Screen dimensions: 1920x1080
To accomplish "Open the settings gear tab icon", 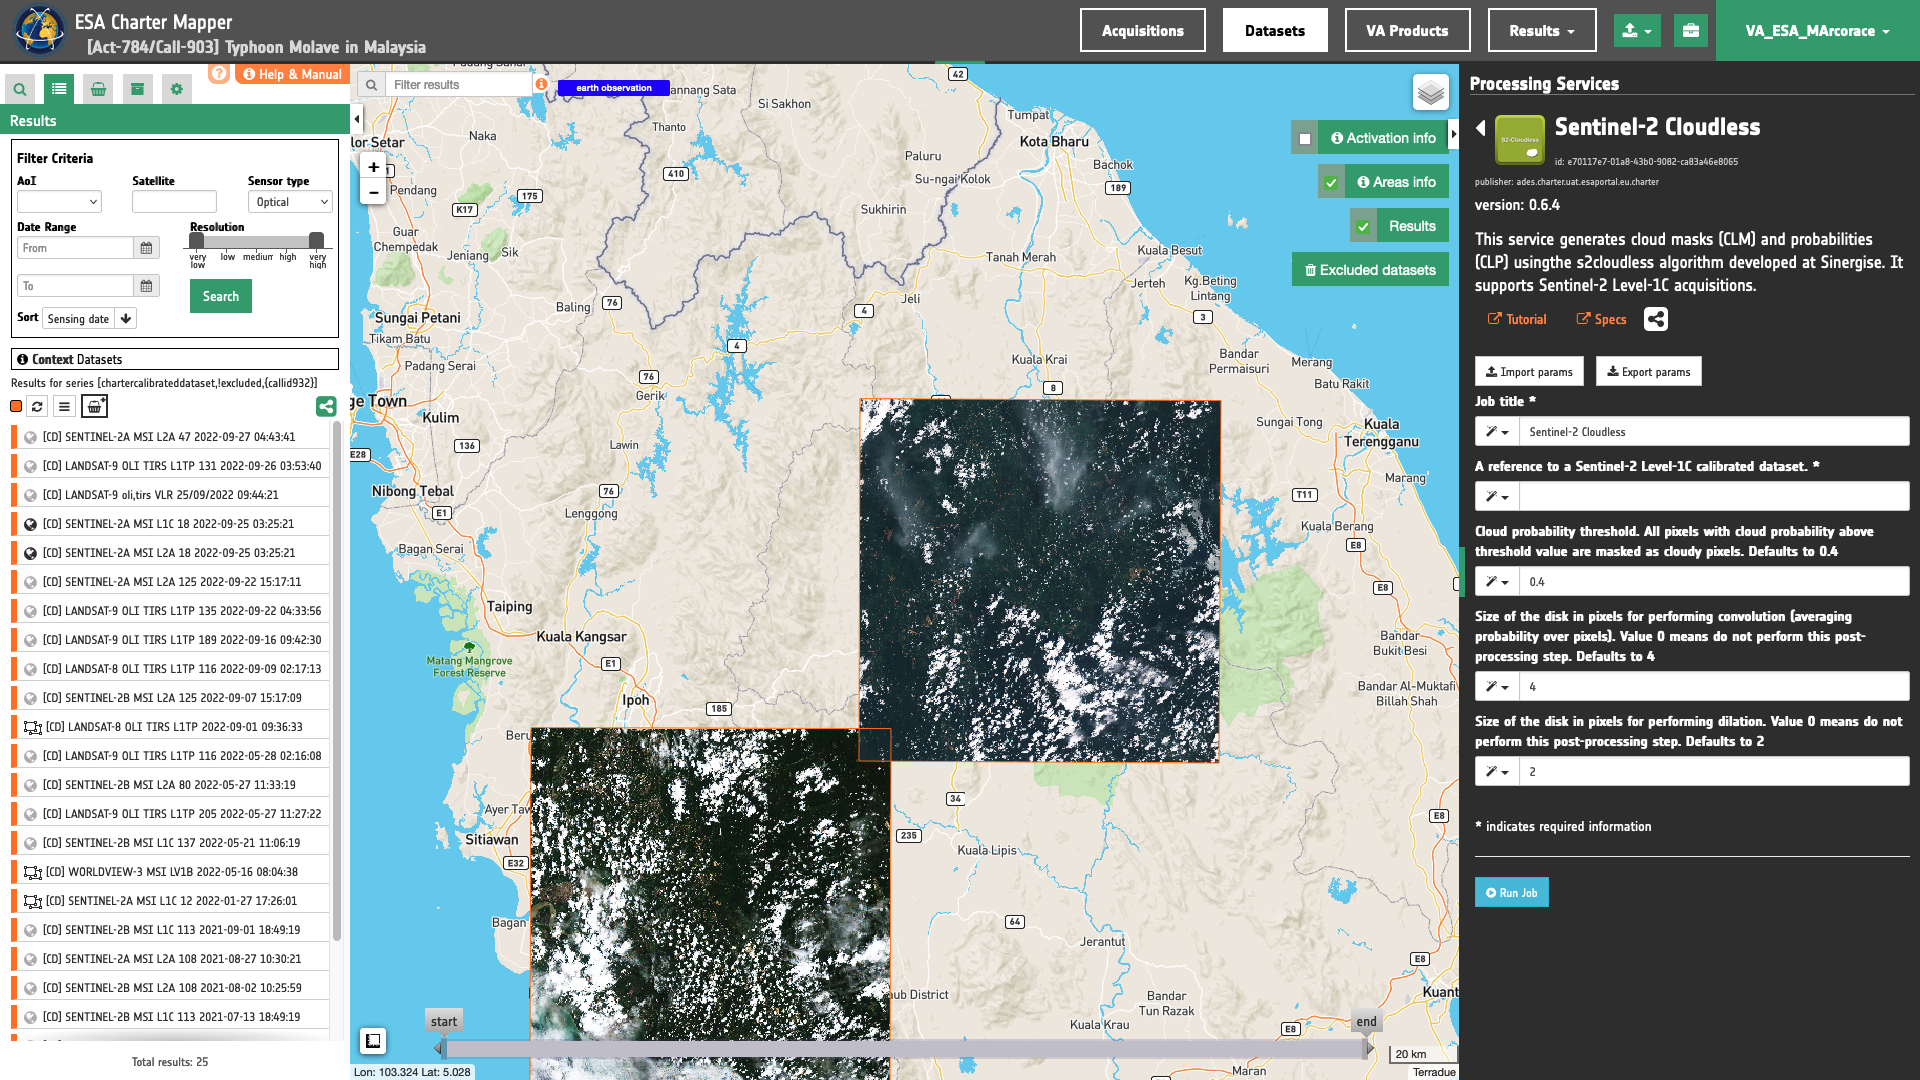I will (x=177, y=89).
